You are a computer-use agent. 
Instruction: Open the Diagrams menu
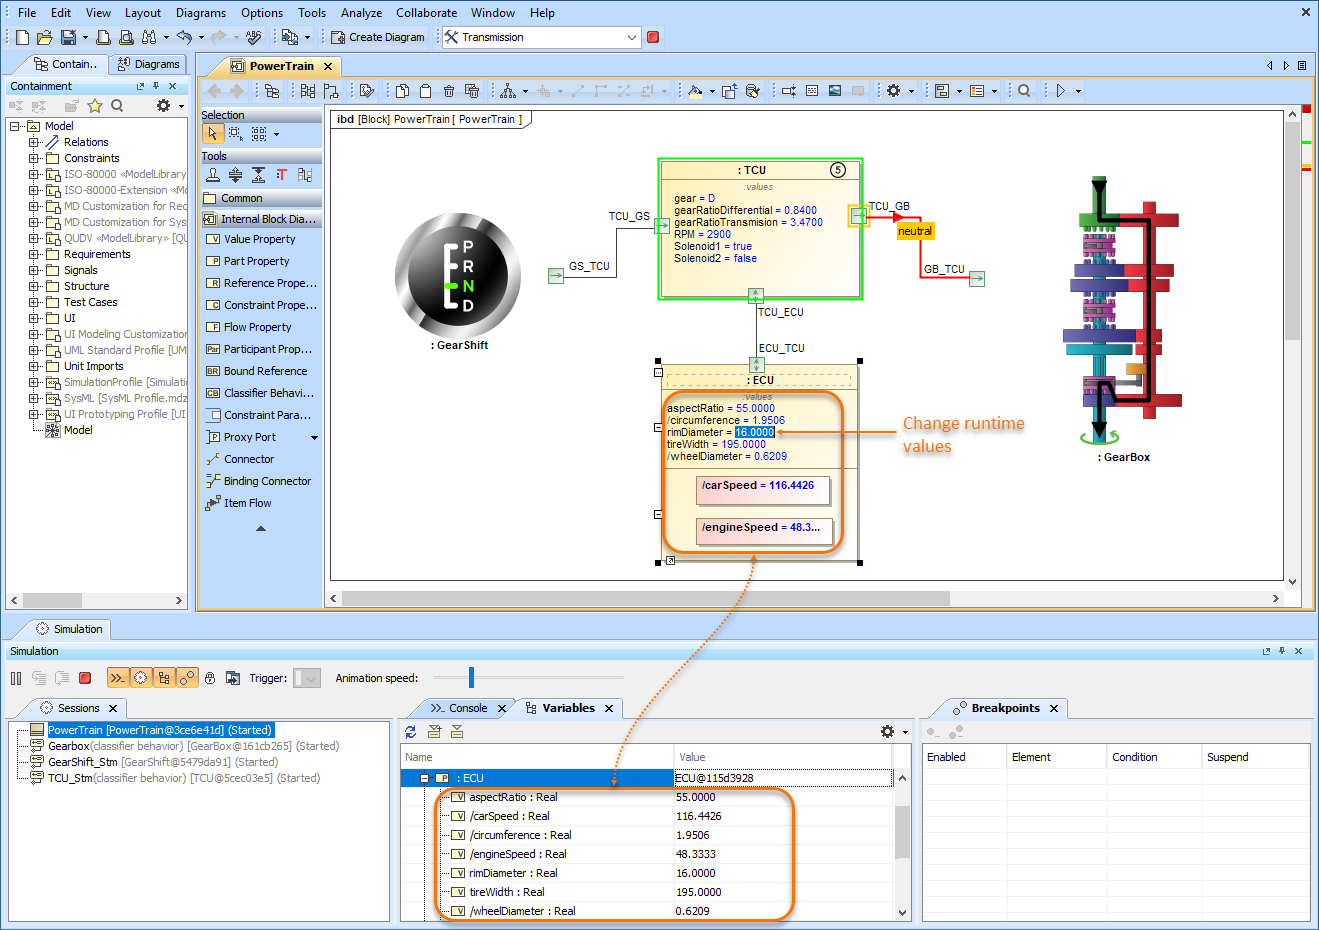(200, 13)
